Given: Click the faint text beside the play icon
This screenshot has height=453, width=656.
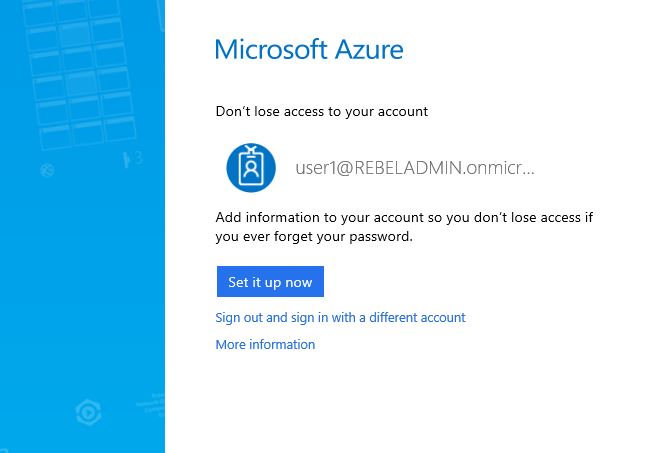Looking at the screenshot, I should 150,404.
